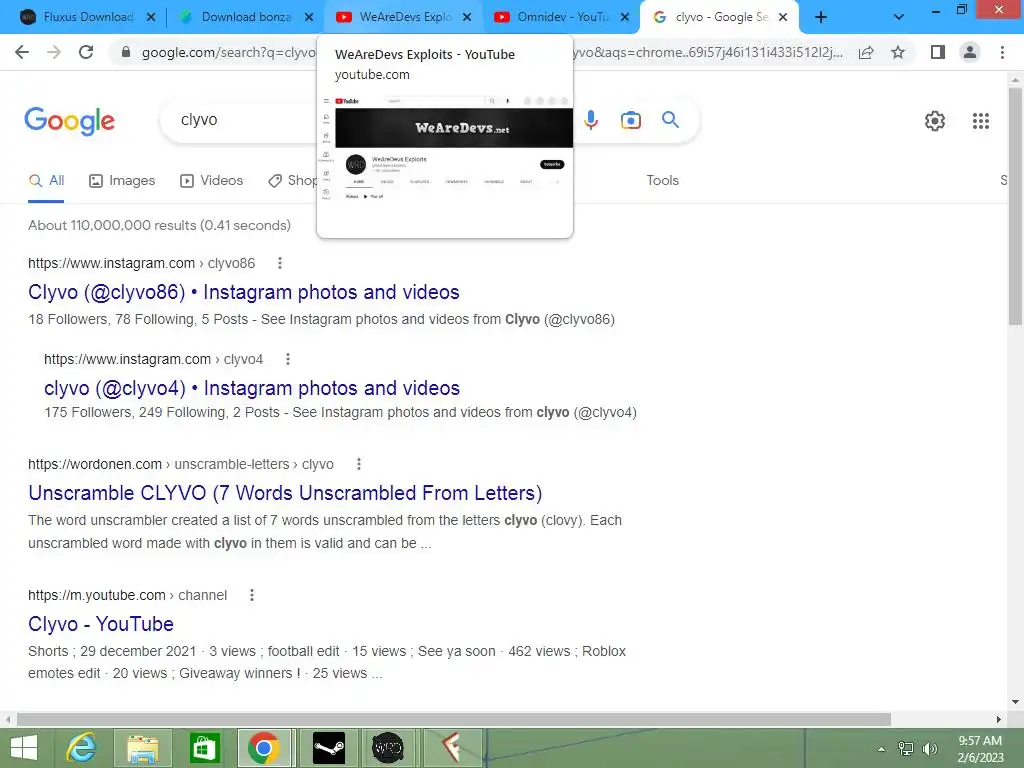Search by voice with the microphone
The image size is (1024, 768).
click(591, 120)
